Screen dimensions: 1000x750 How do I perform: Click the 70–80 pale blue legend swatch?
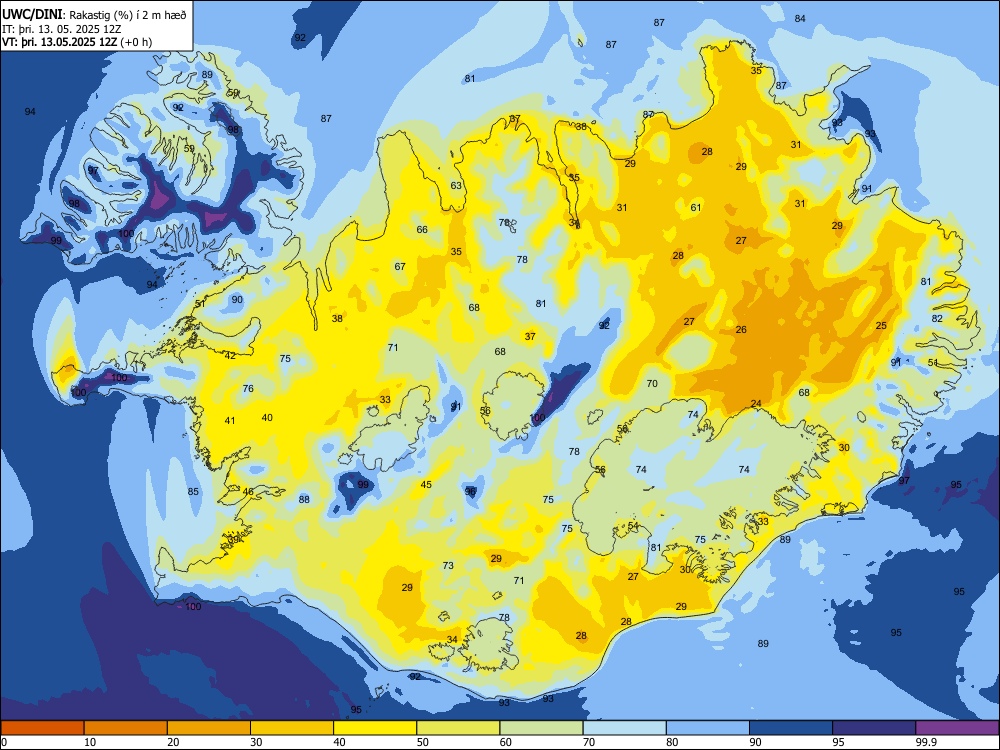(624, 728)
